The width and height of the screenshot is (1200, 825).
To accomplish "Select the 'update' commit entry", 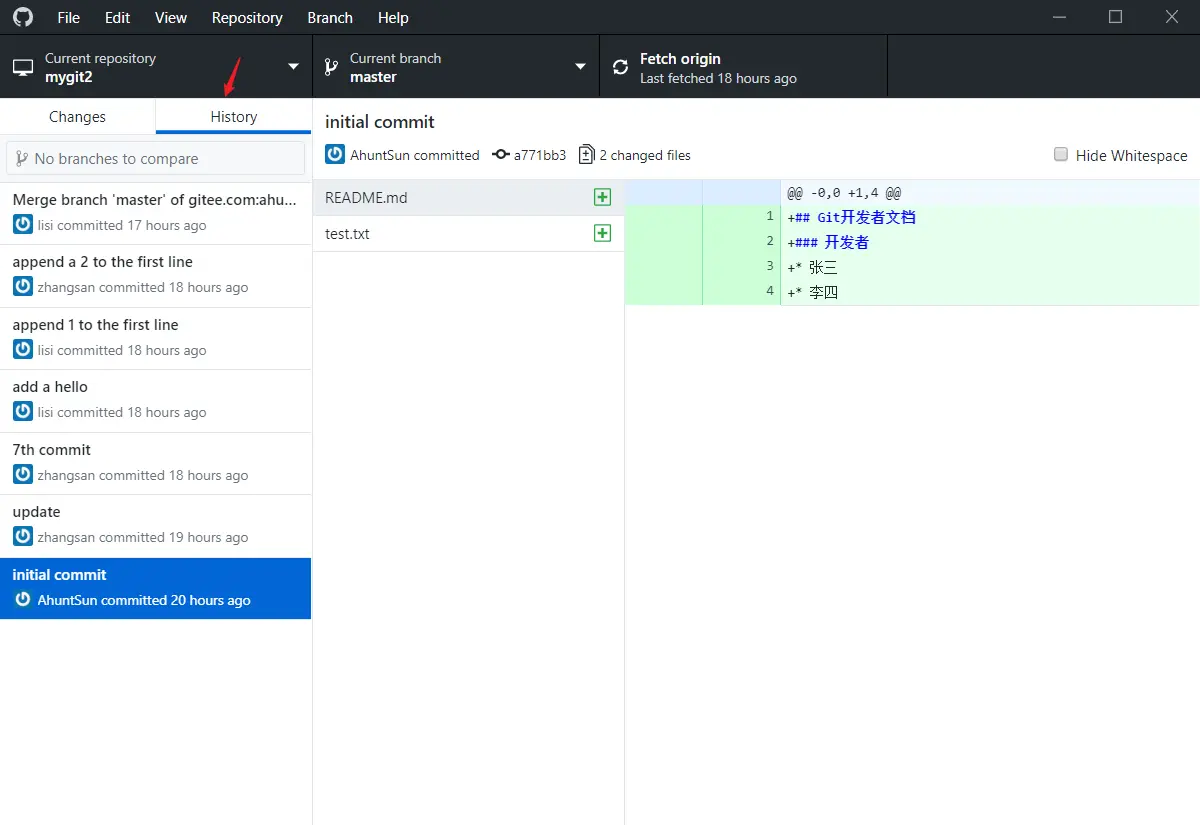I will coord(156,525).
